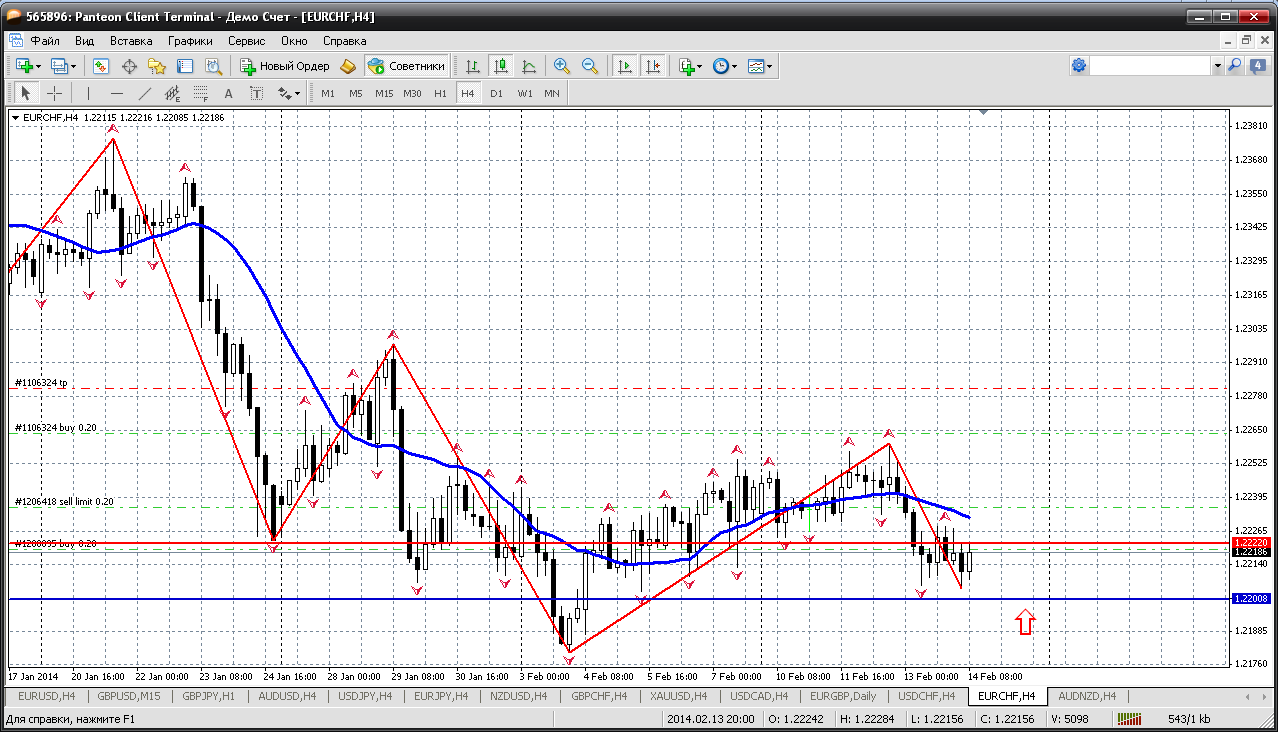1278x732 pixels.
Task: Open the indicators list dropdown
Action: click(x=690, y=66)
